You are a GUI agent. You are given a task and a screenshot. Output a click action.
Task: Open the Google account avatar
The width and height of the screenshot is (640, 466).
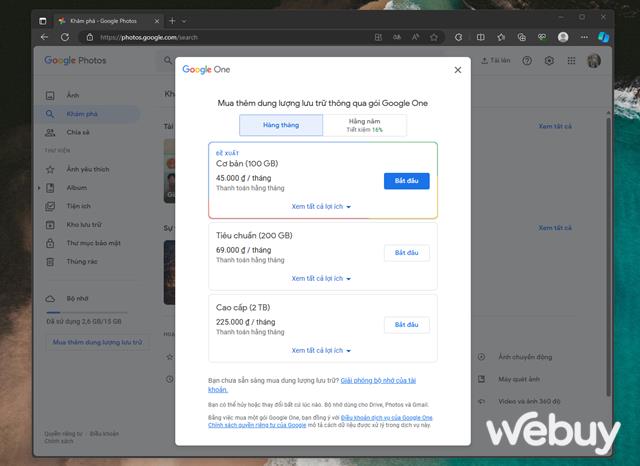[594, 61]
